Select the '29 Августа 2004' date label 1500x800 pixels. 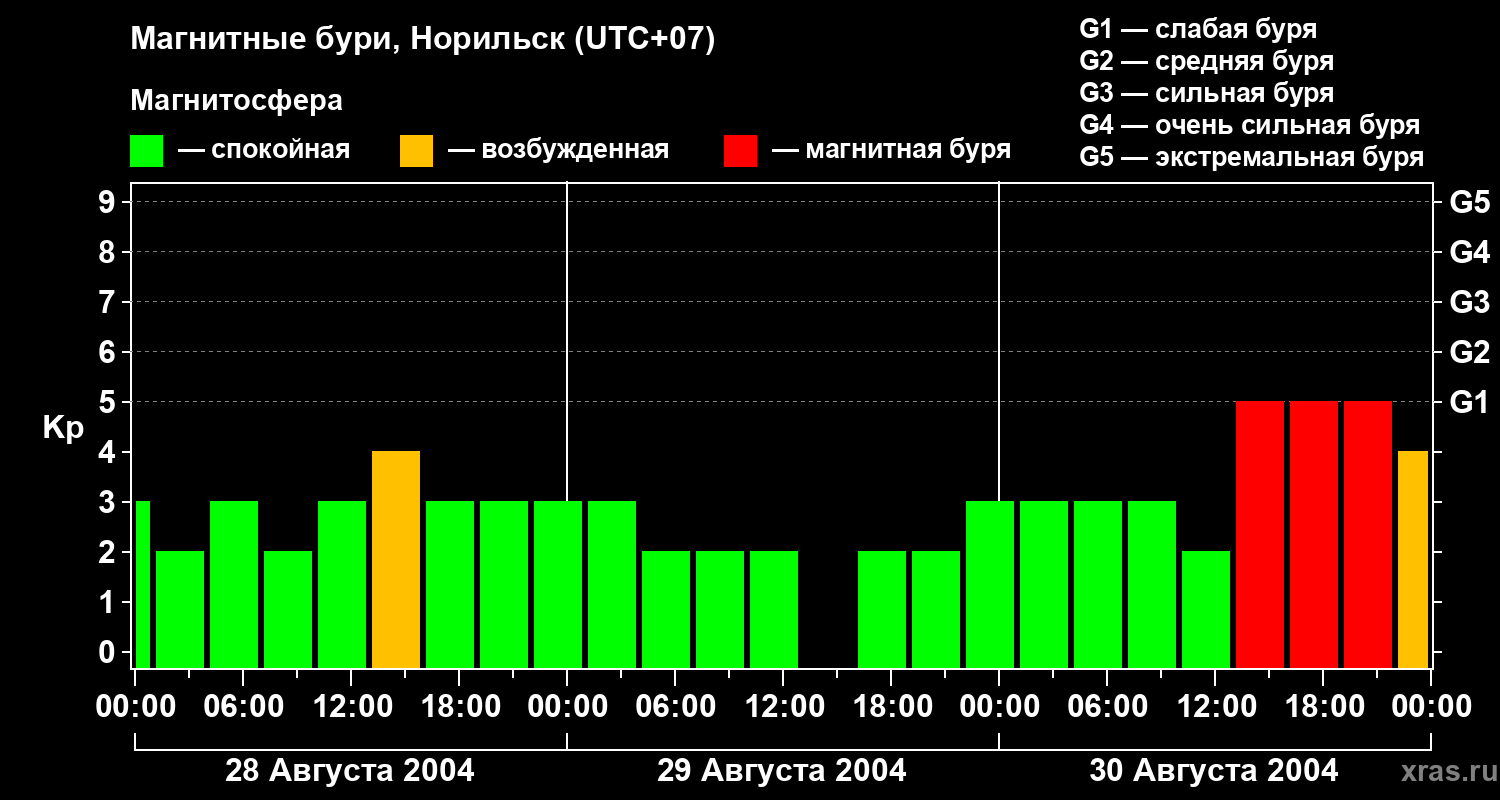click(x=782, y=770)
